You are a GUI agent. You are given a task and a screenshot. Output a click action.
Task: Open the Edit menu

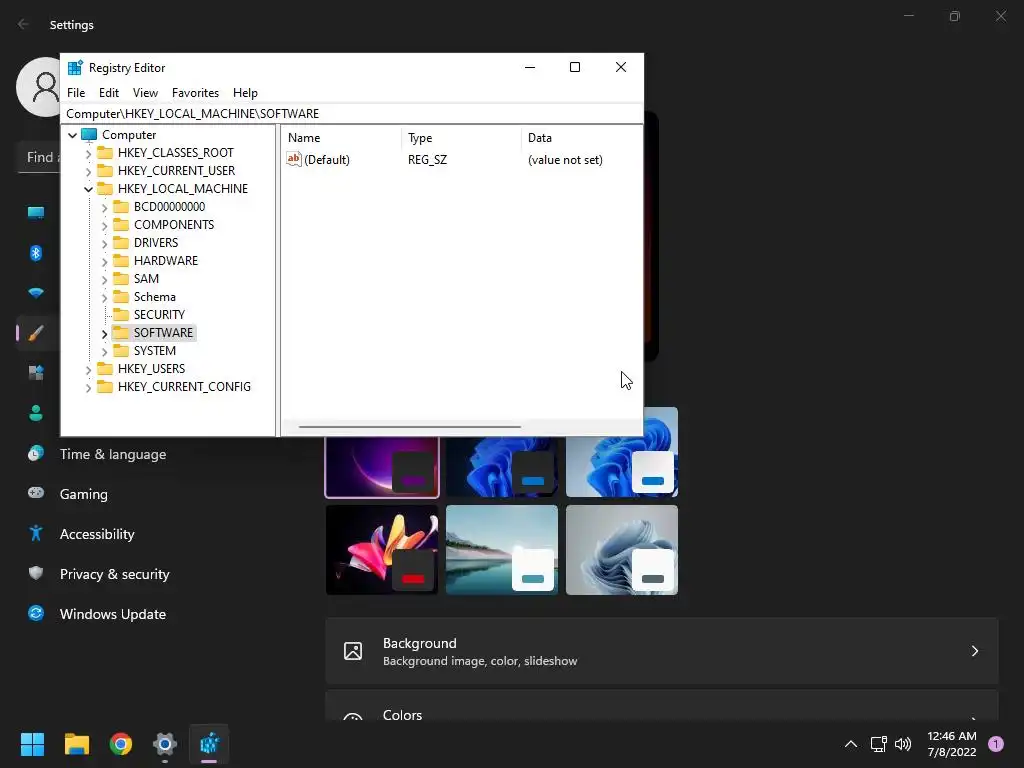(x=108, y=93)
